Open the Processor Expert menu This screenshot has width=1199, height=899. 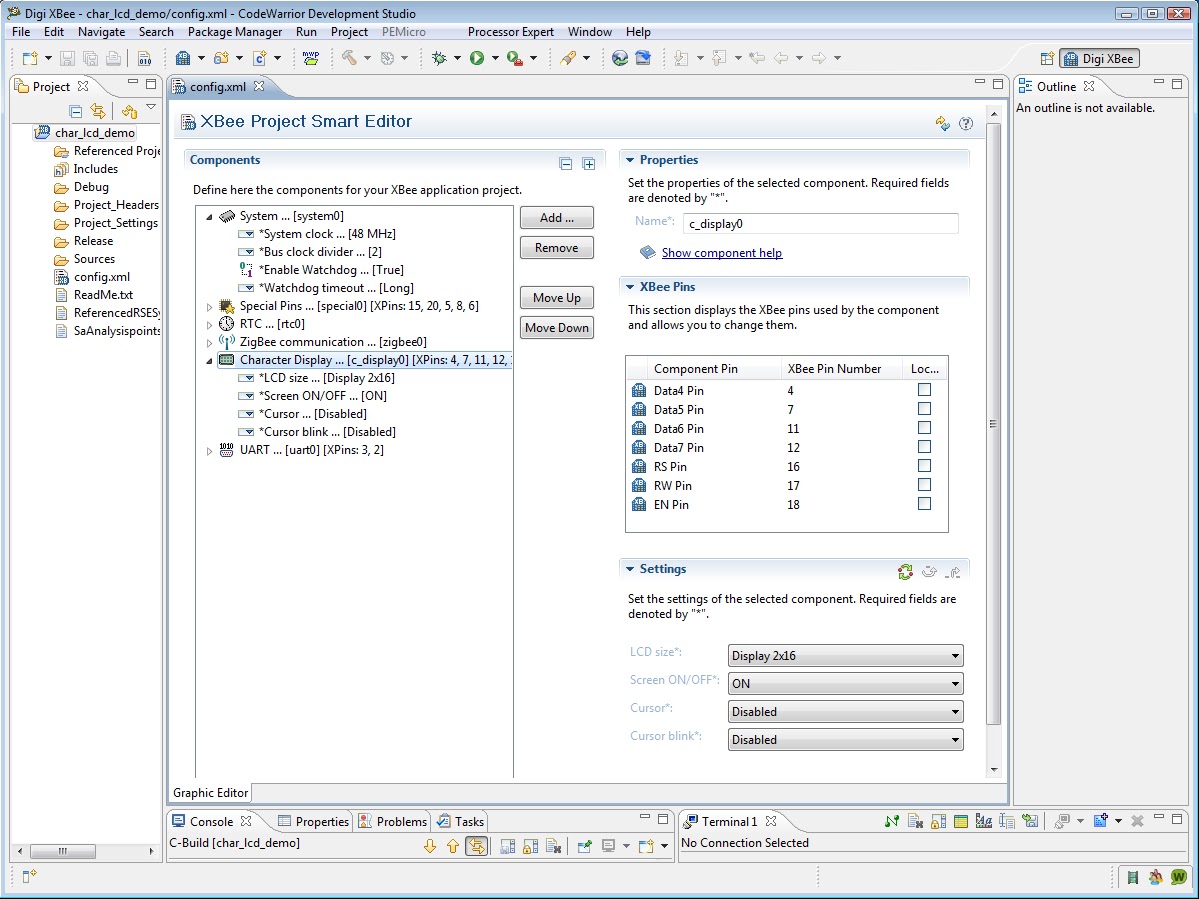510,32
